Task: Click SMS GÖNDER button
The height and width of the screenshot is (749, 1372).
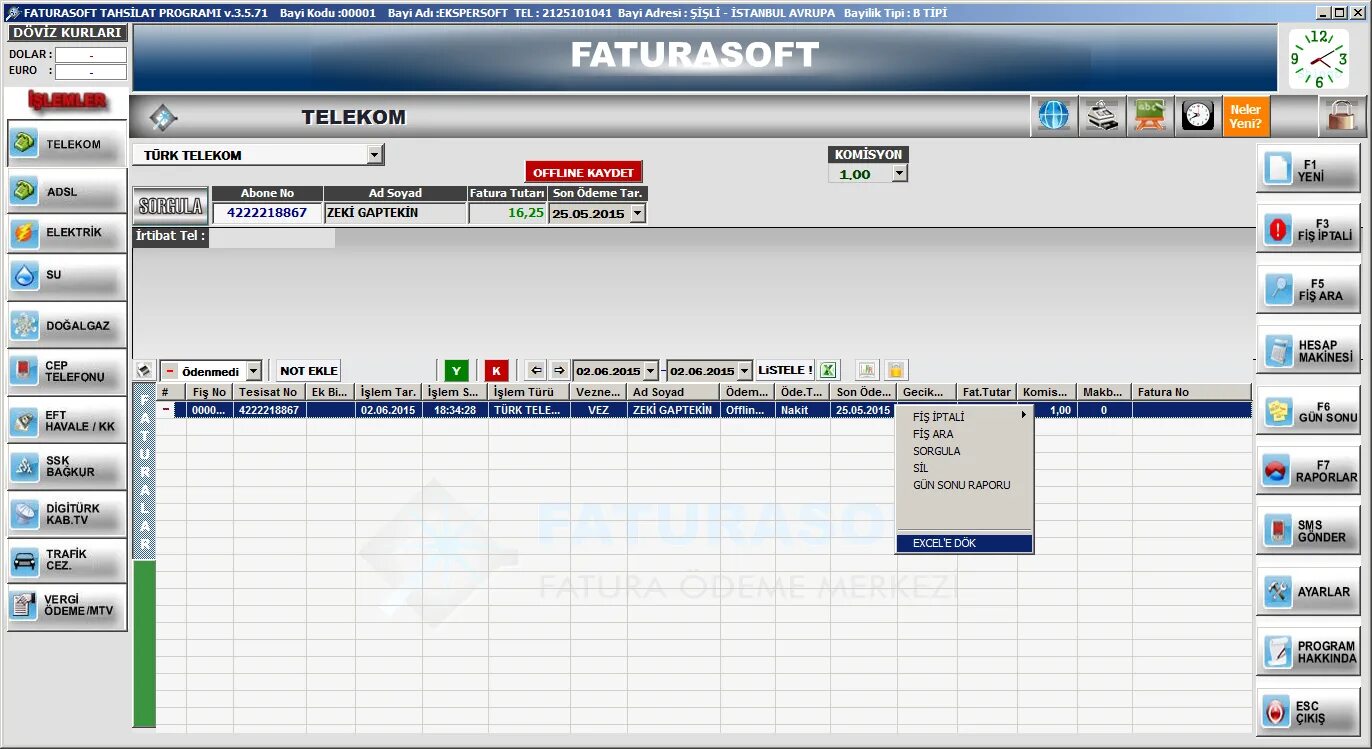Action: [x=1308, y=531]
